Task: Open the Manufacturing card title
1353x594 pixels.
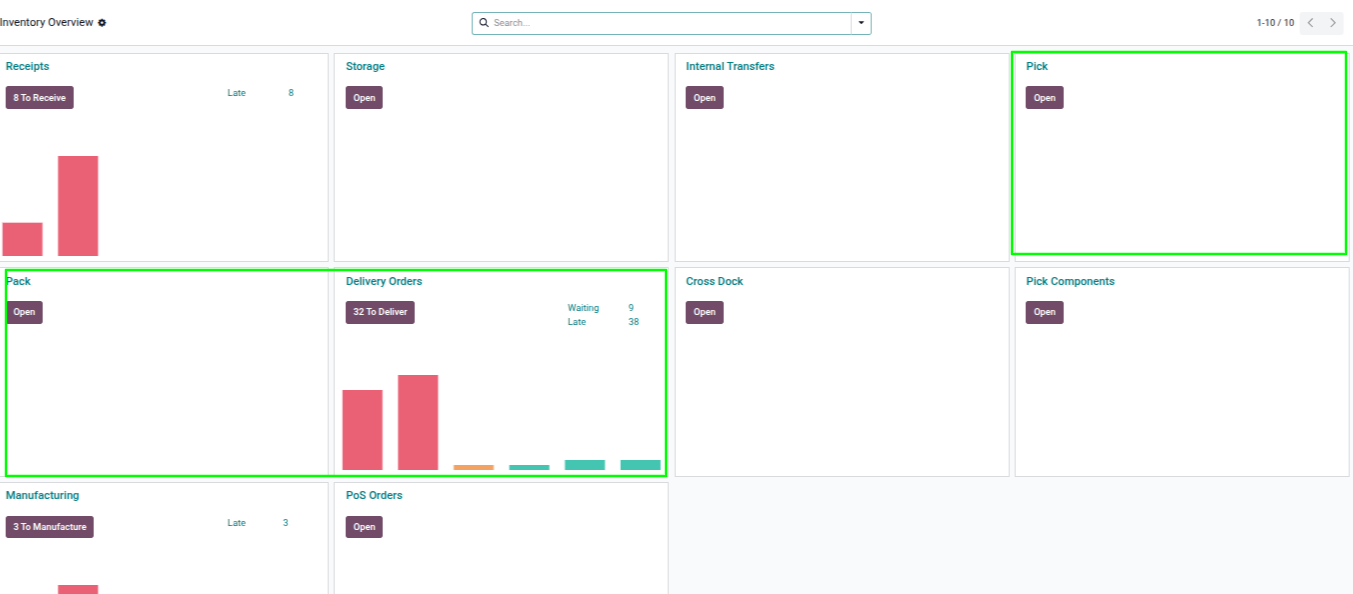Action: 42,496
